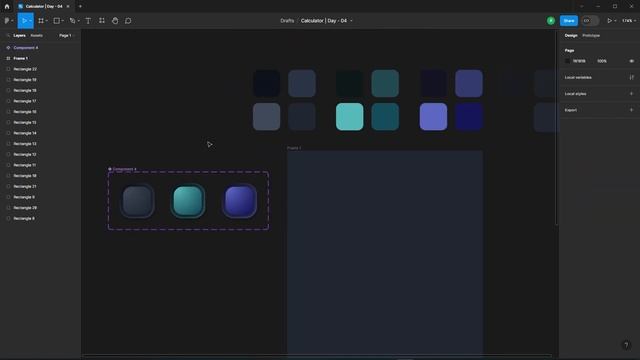Click the page background opacity field
Image resolution: width=640 pixels, height=360 pixels.
(x=602, y=61)
